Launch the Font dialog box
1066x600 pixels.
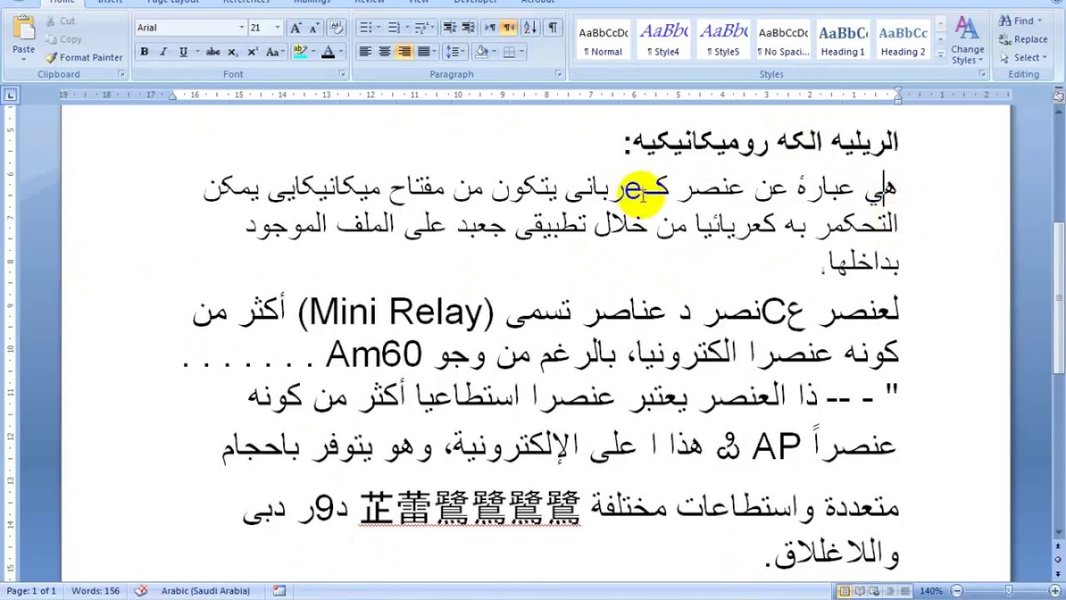coord(342,73)
